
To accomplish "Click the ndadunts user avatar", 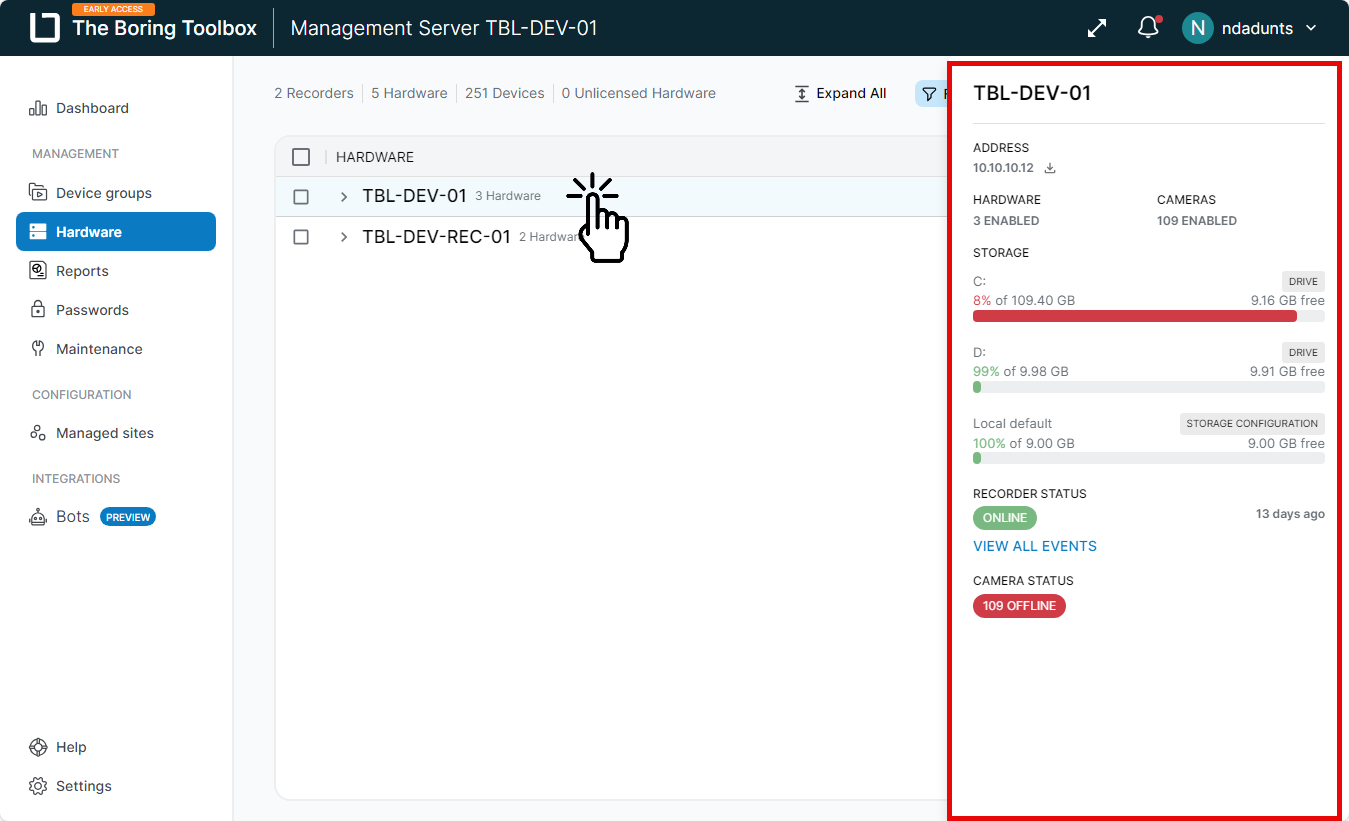I will pos(1197,28).
